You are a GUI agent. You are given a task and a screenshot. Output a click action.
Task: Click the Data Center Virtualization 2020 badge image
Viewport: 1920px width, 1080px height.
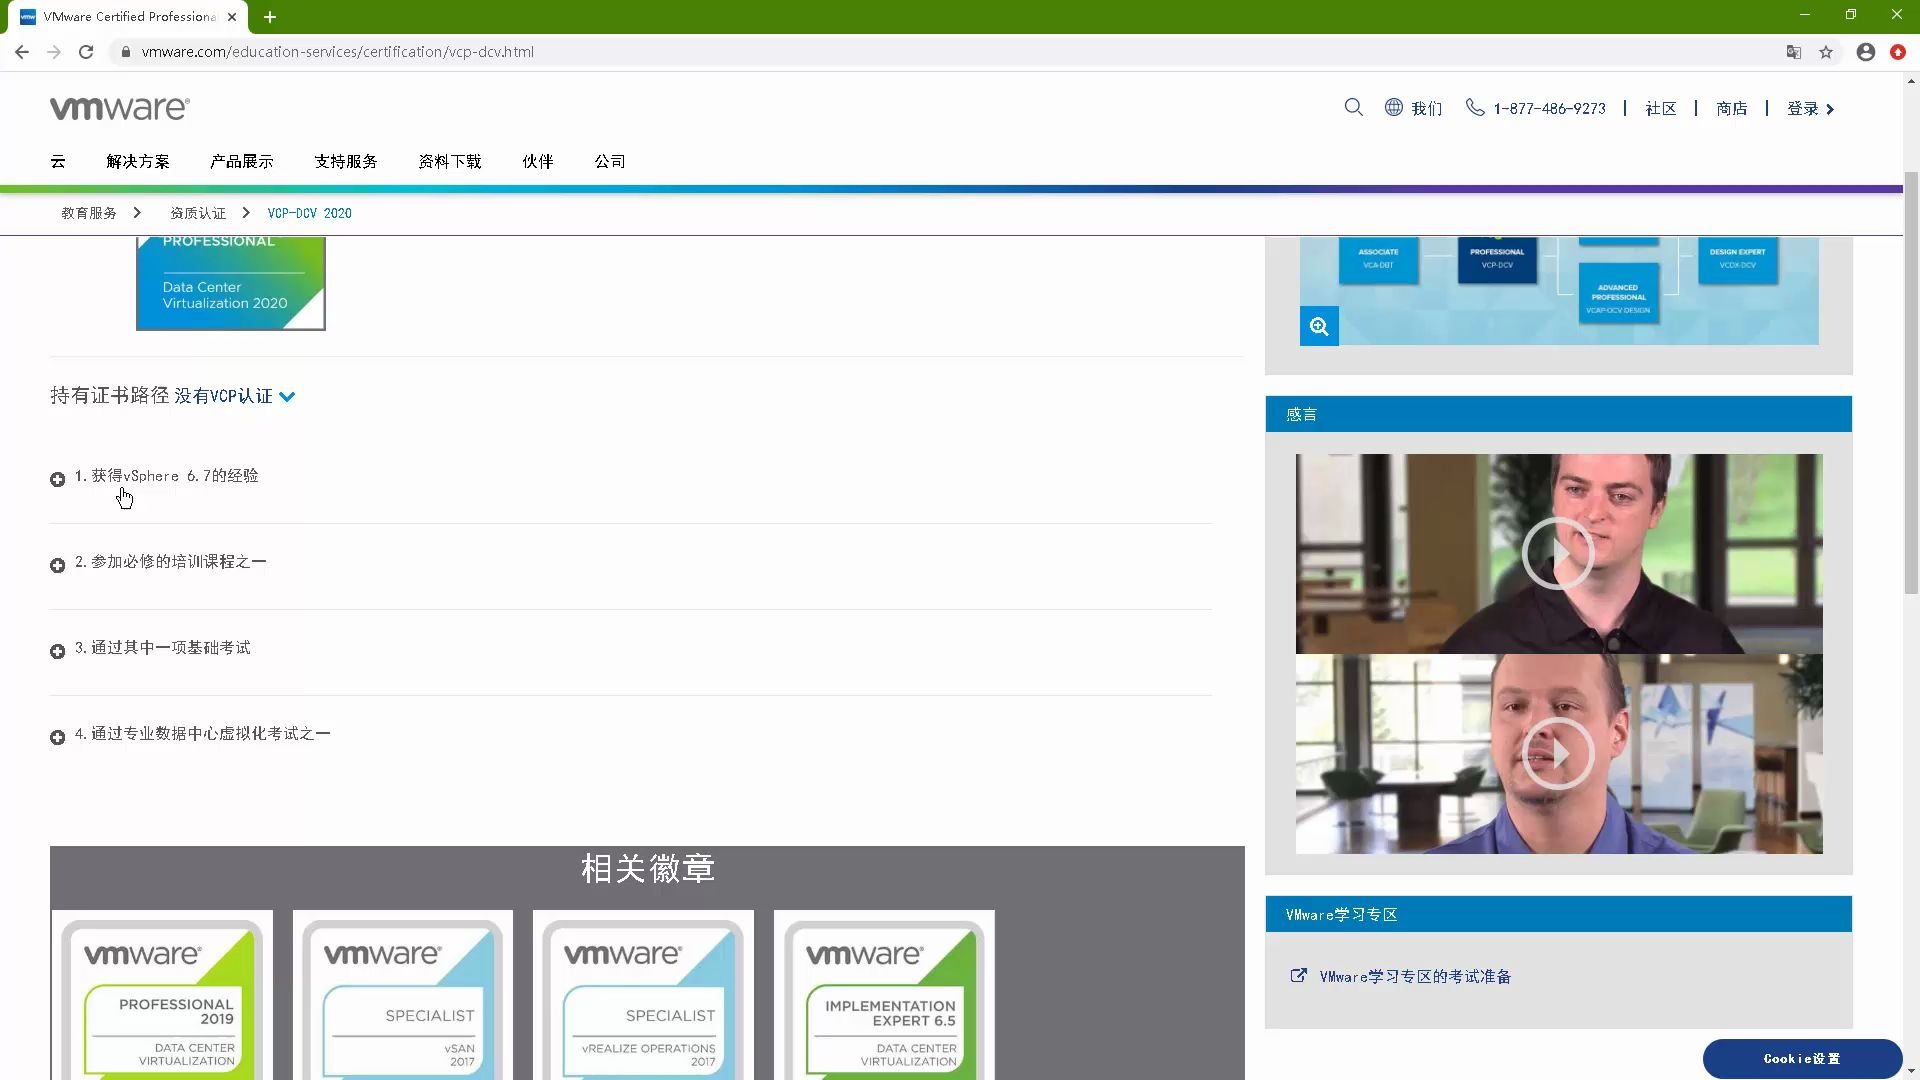coord(231,283)
